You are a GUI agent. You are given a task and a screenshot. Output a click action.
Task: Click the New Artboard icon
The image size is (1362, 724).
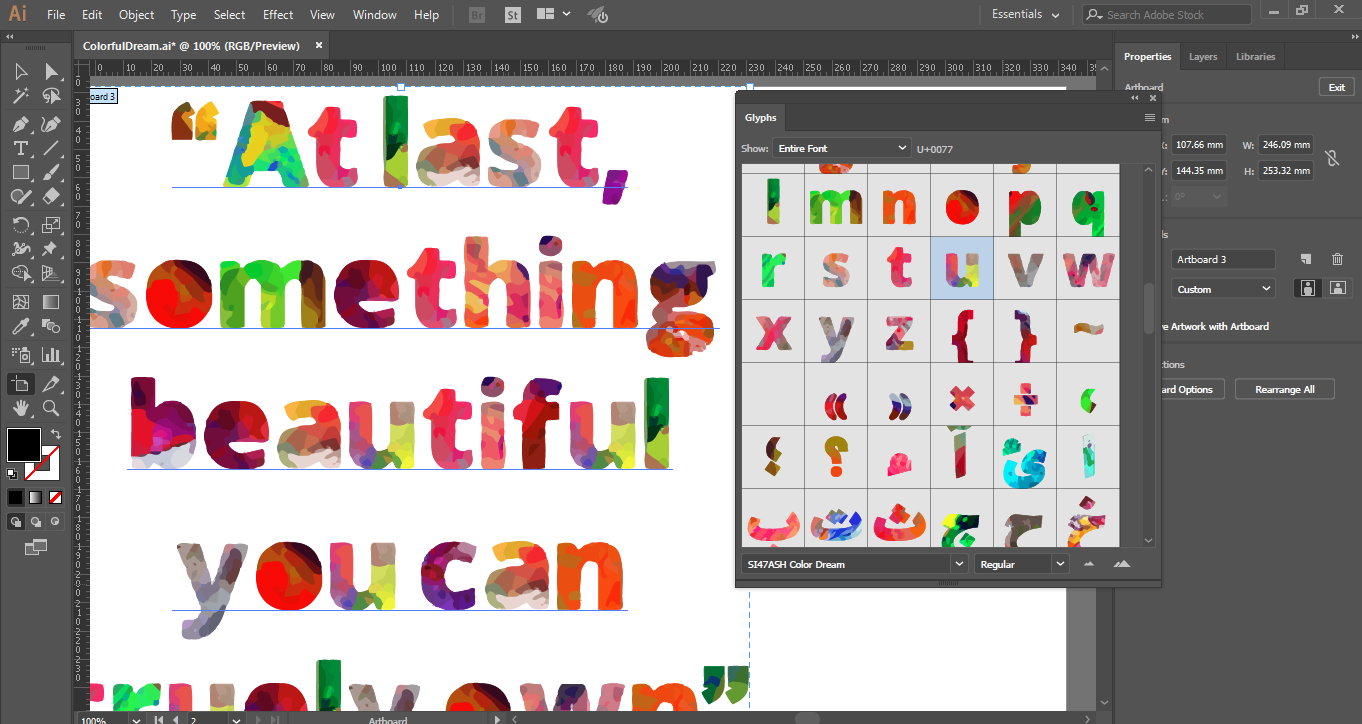1306,259
